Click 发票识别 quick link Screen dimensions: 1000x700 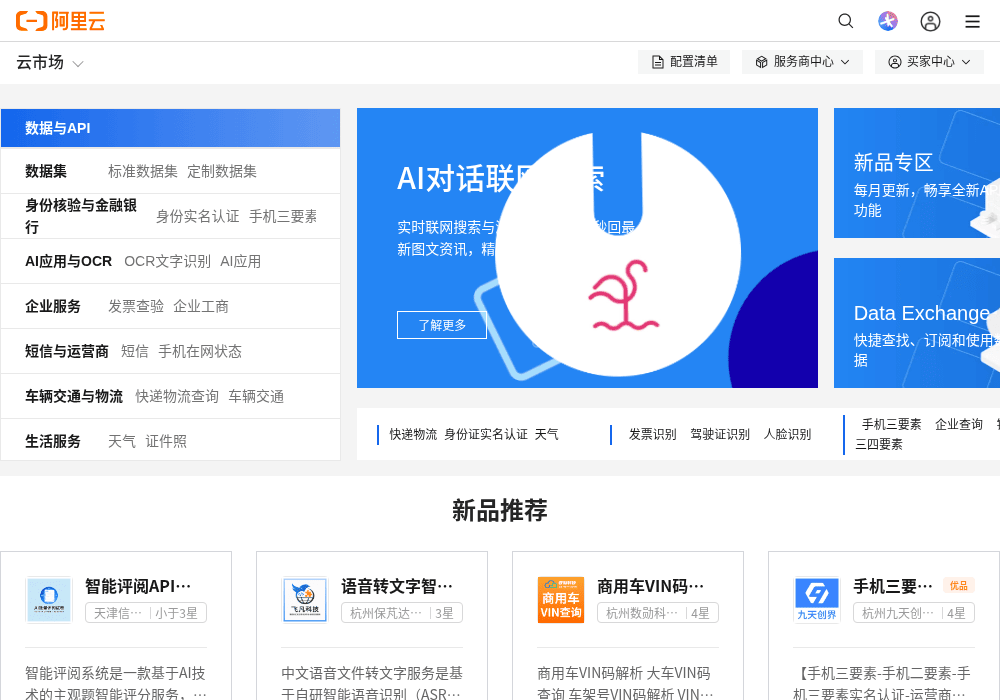(652, 435)
